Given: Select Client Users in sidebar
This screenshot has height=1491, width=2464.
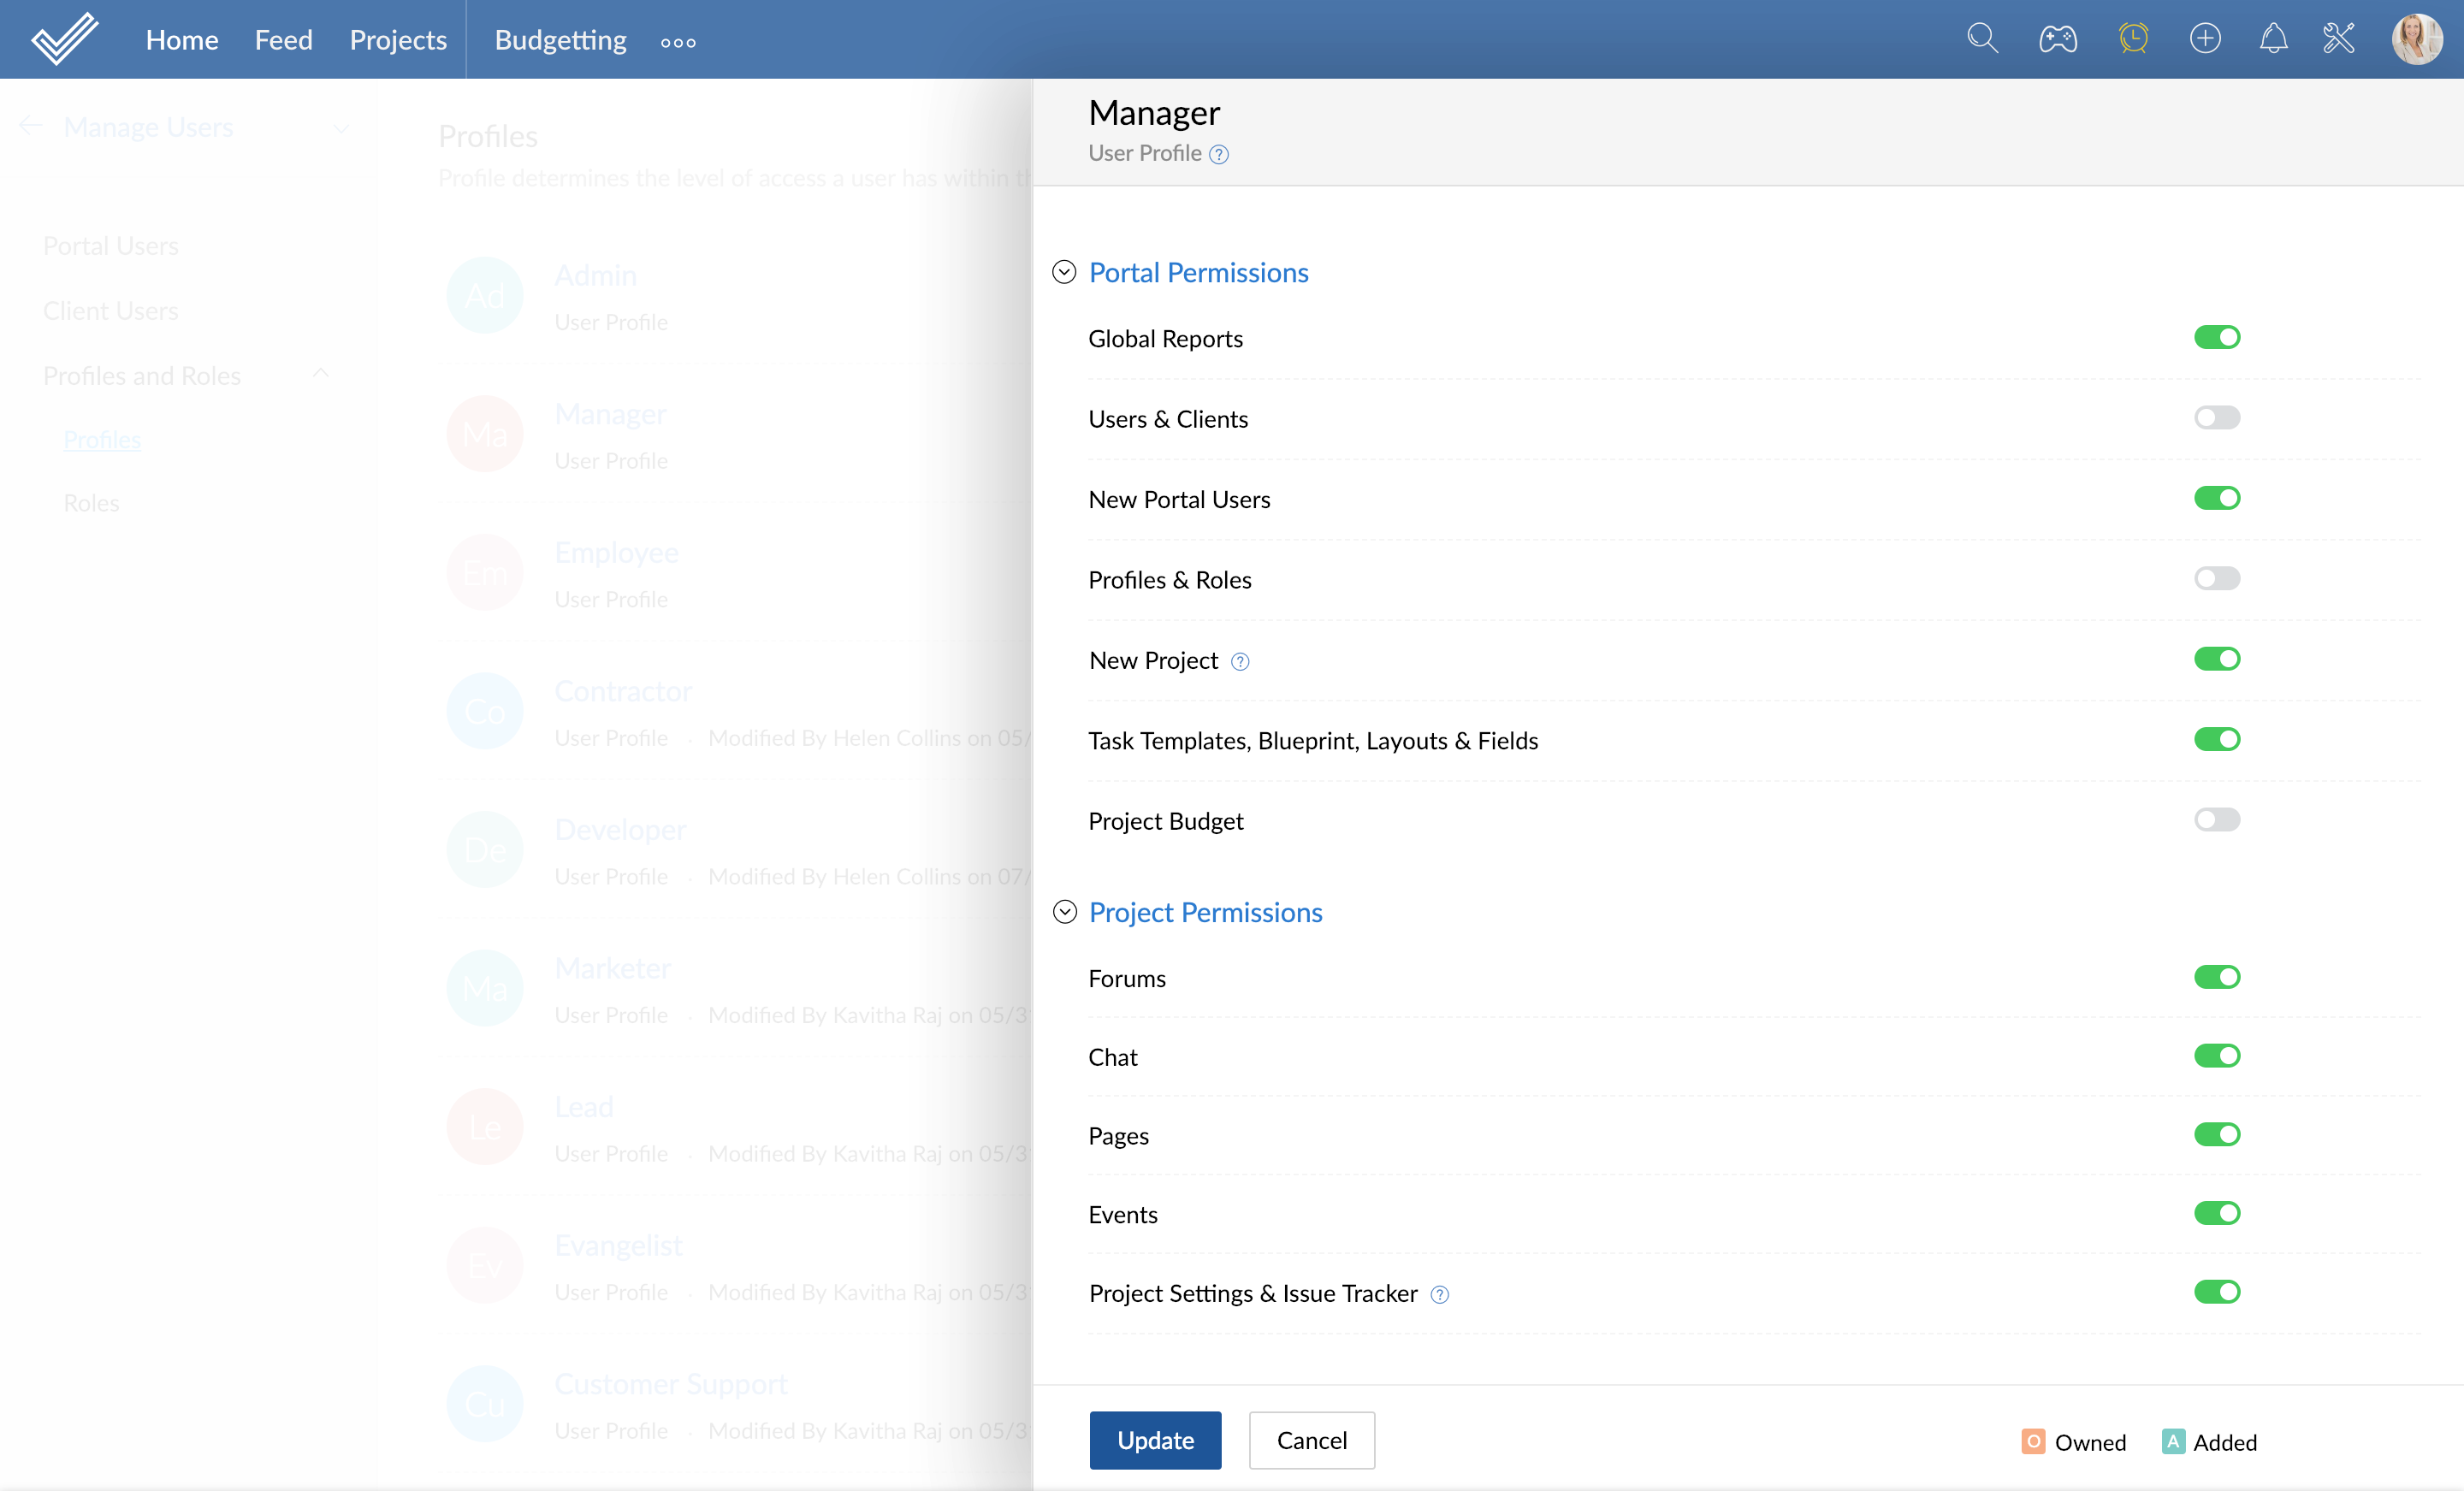Looking at the screenshot, I should (111, 311).
